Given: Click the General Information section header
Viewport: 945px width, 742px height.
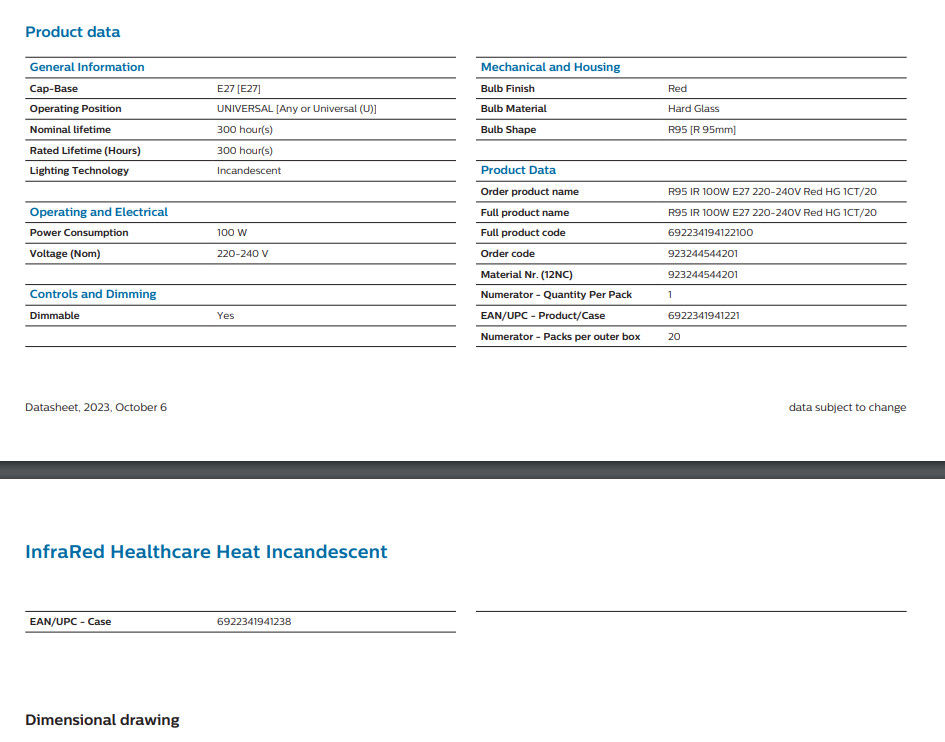Looking at the screenshot, I should point(87,67).
